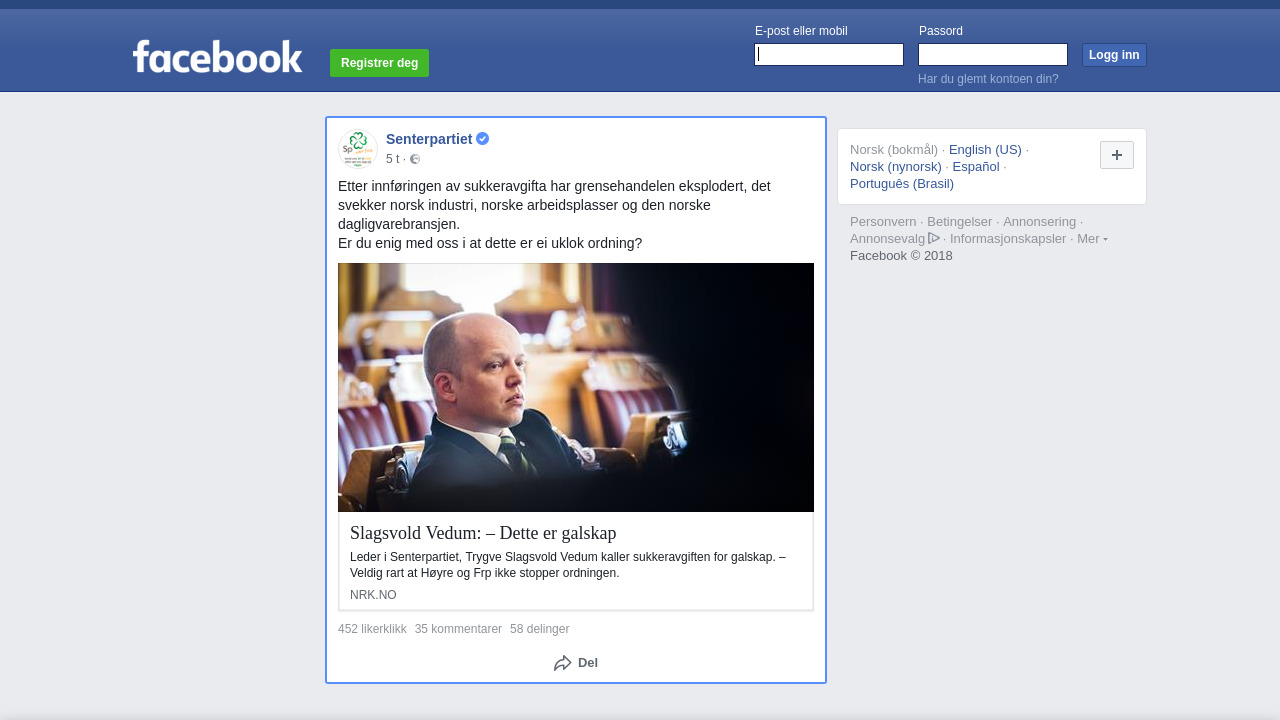This screenshot has height=720, width=1280.
Task: Expand the Mer footer dropdown
Action: pos(1092,238)
